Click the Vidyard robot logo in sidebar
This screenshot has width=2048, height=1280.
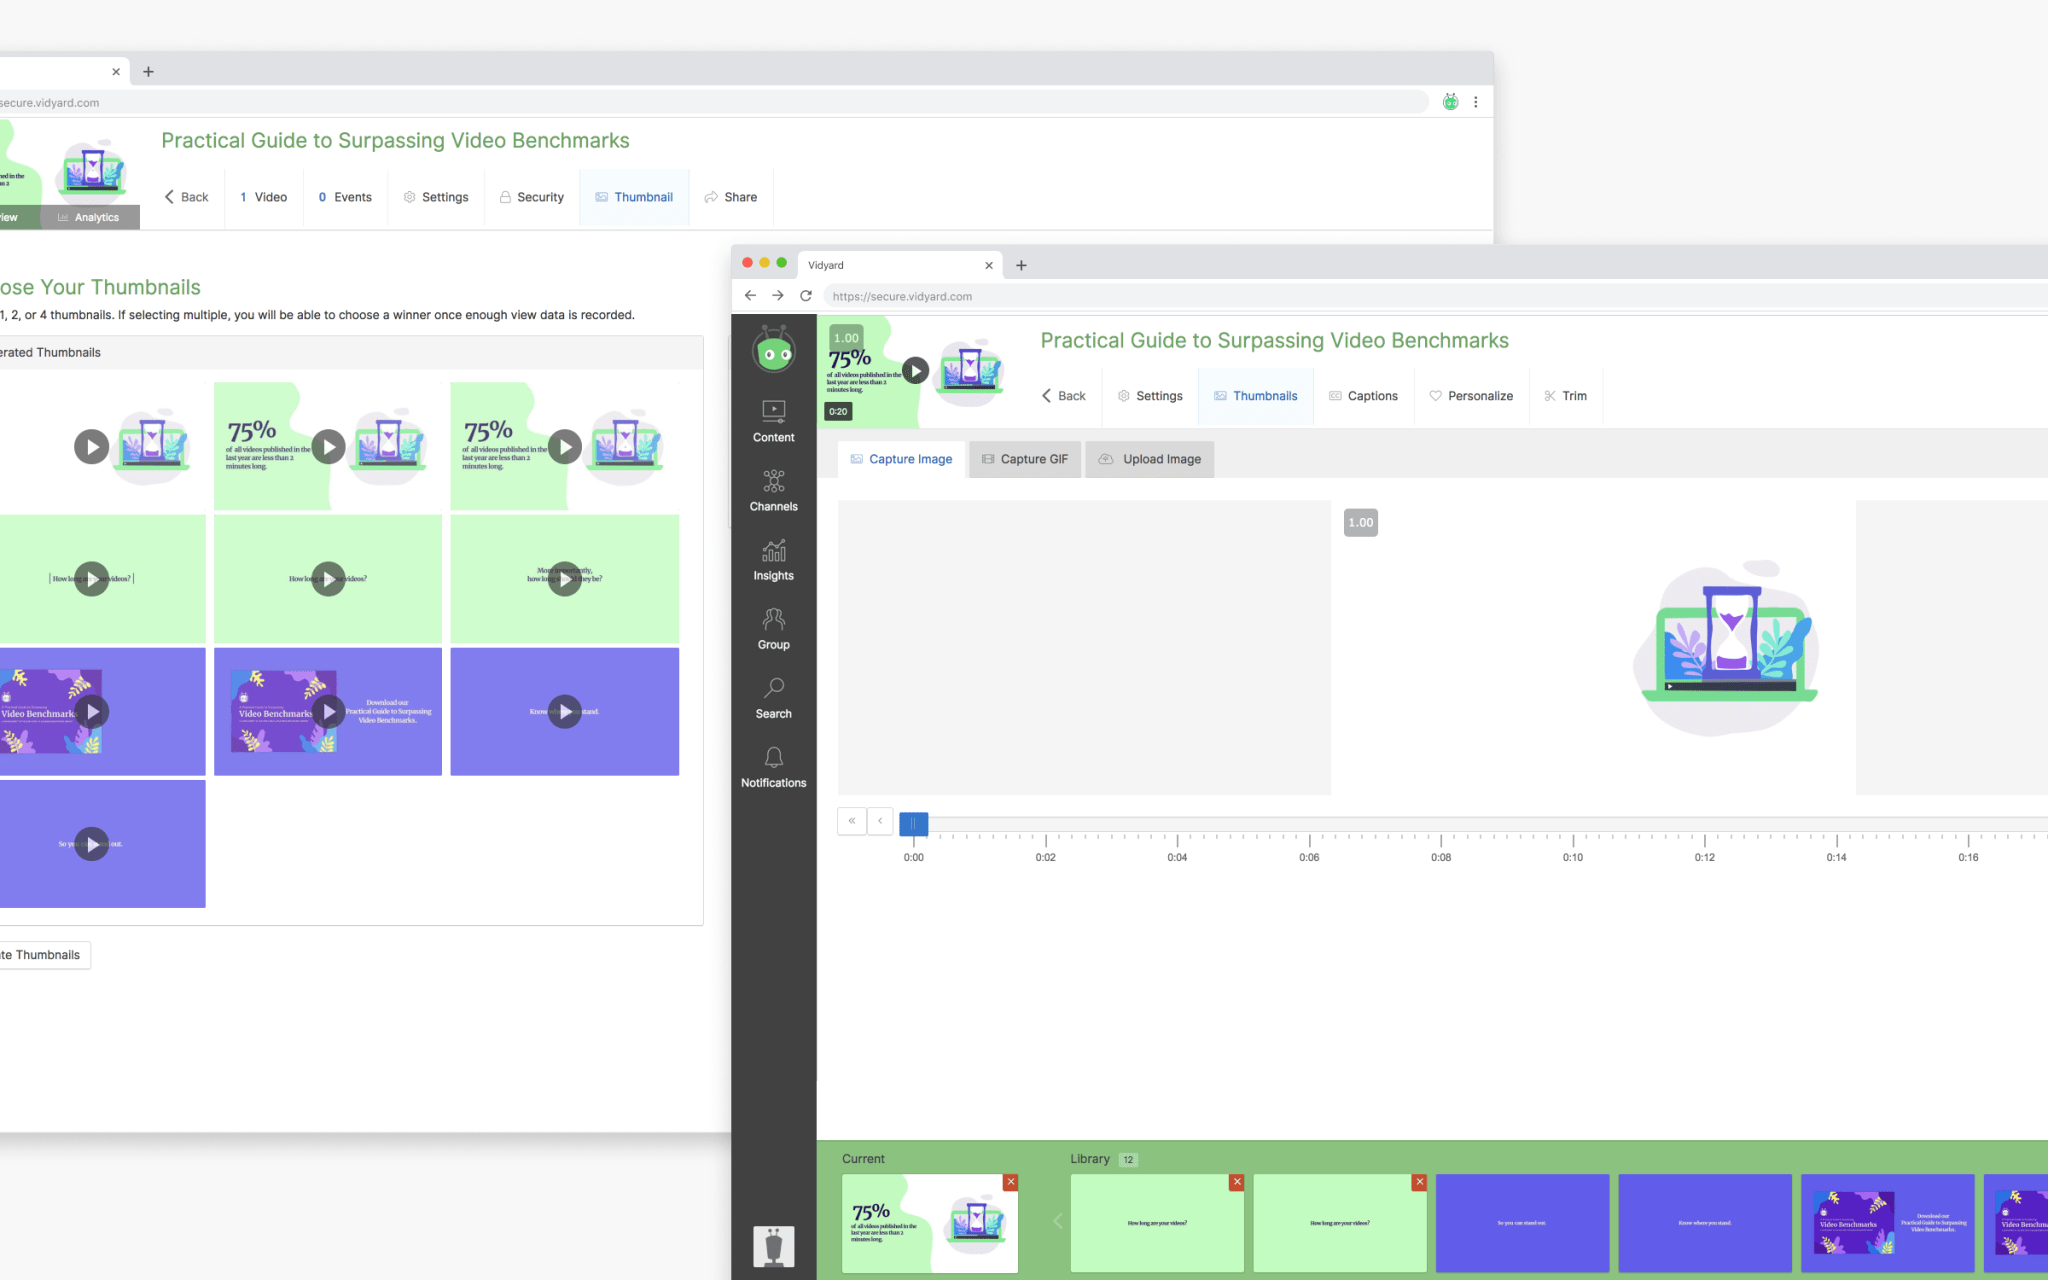coord(774,347)
